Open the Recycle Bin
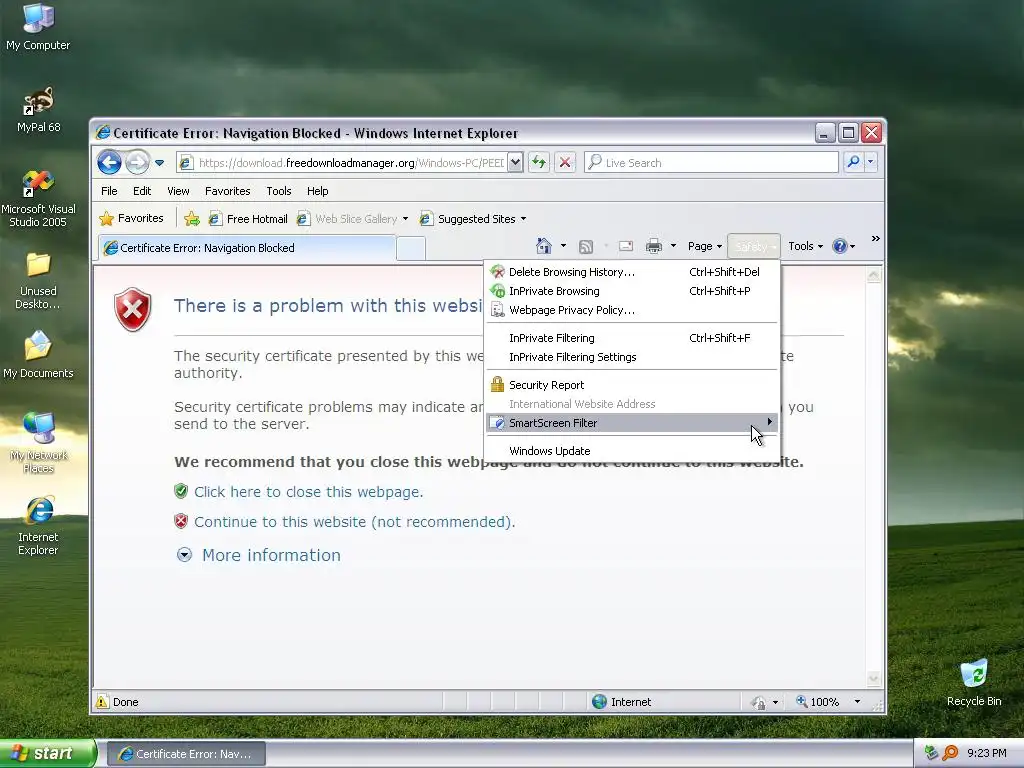The width and height of the screenshot is (1024, 768). (x=974, y=683)
